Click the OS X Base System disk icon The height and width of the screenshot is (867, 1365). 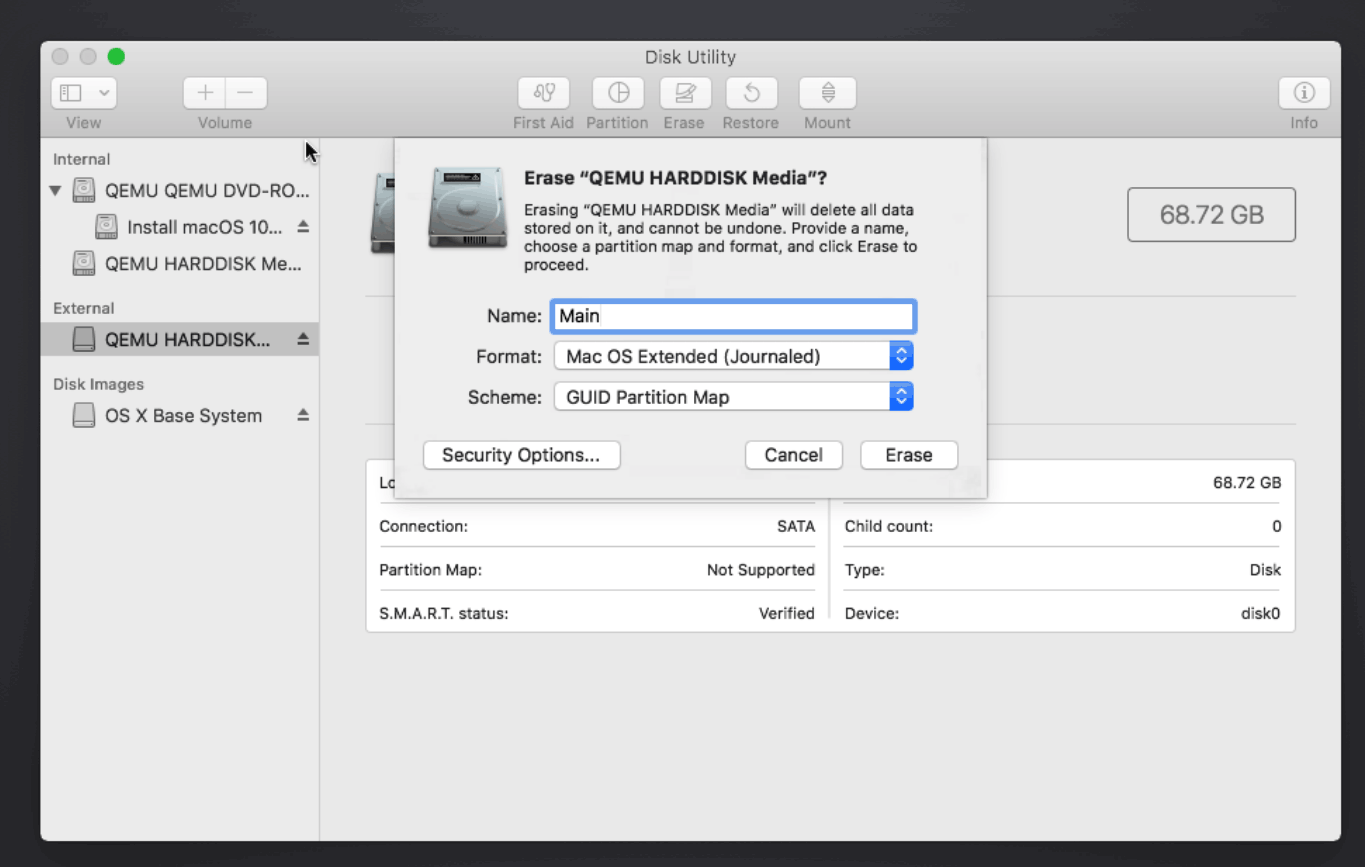point(84,416)
